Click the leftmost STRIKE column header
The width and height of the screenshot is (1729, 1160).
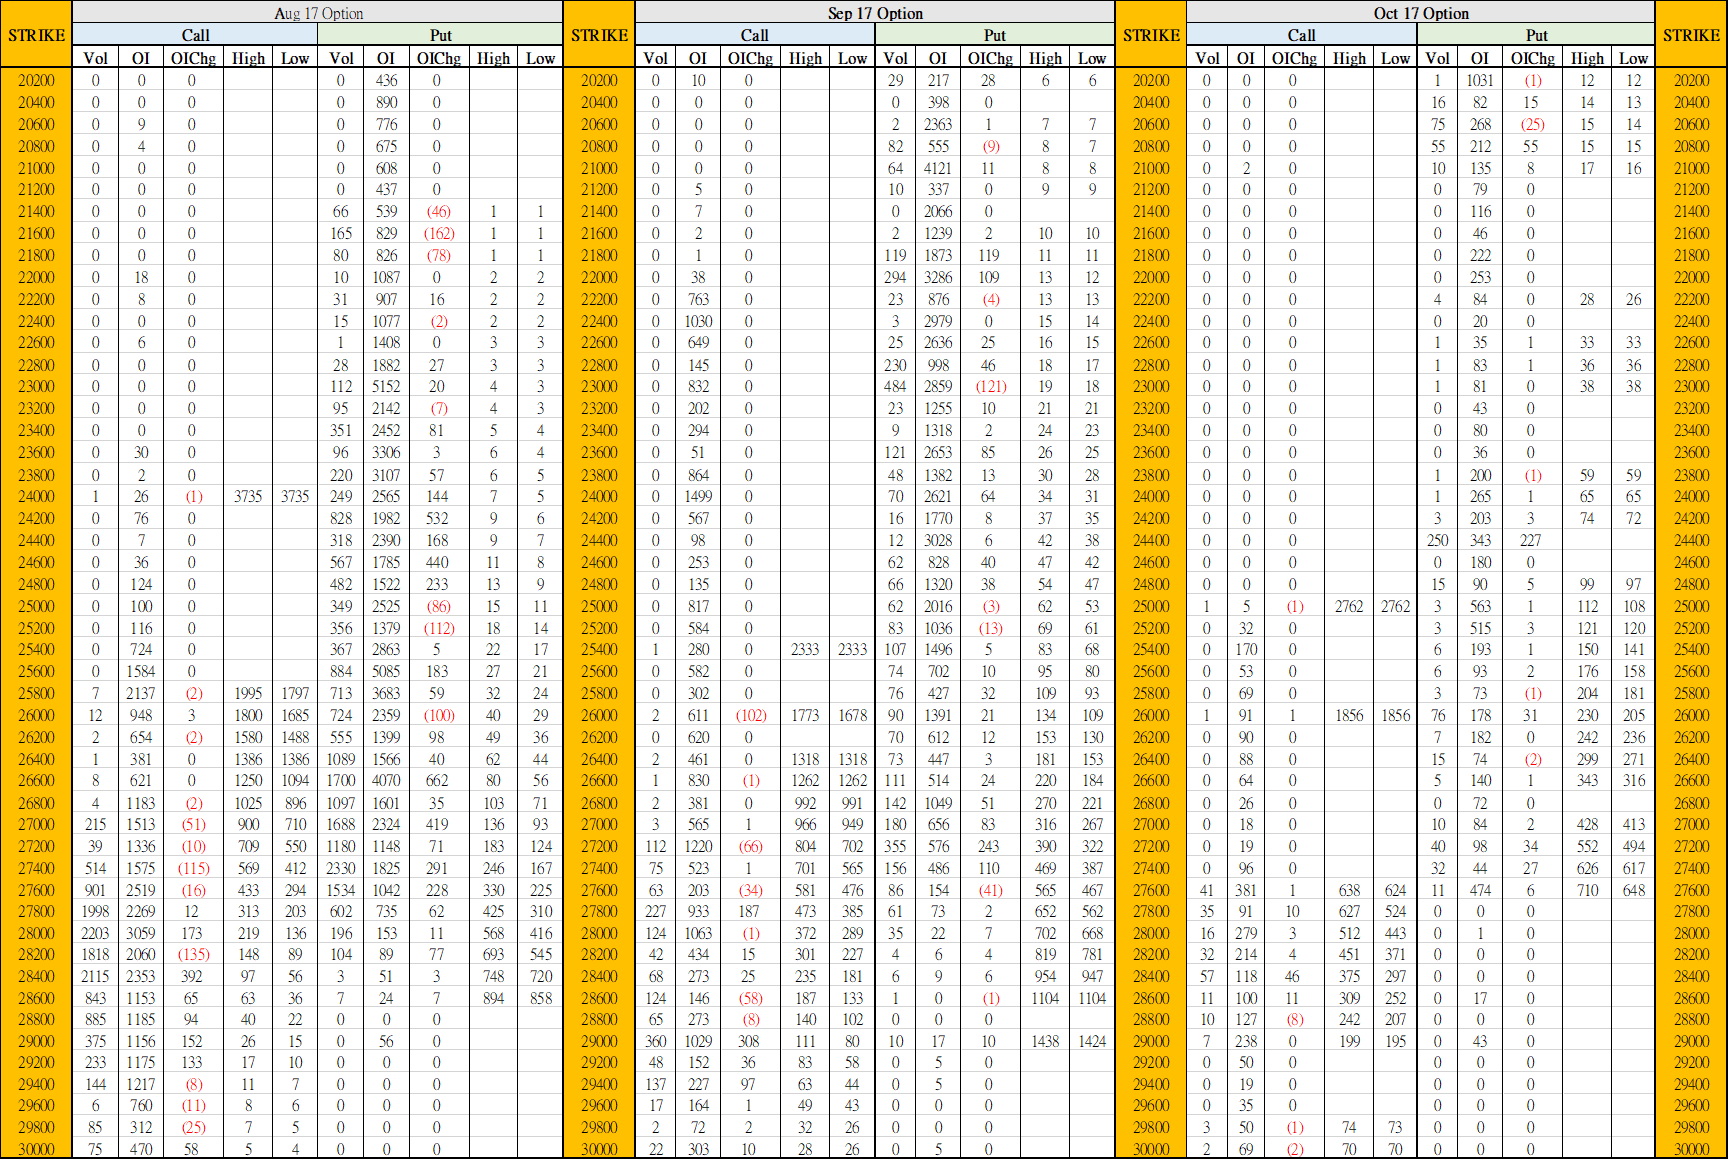tap(37, 35)
